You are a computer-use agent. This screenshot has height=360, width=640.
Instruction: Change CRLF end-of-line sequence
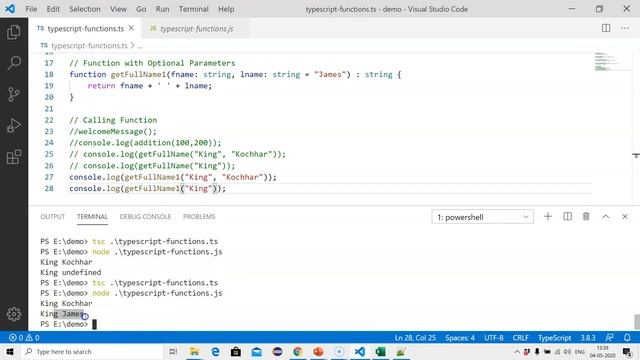click(x=520, y=338)
